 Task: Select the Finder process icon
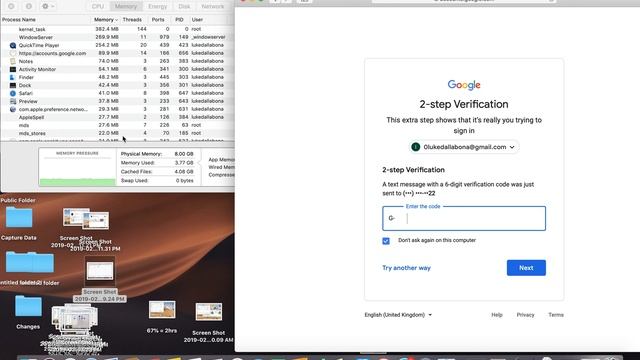13,77
